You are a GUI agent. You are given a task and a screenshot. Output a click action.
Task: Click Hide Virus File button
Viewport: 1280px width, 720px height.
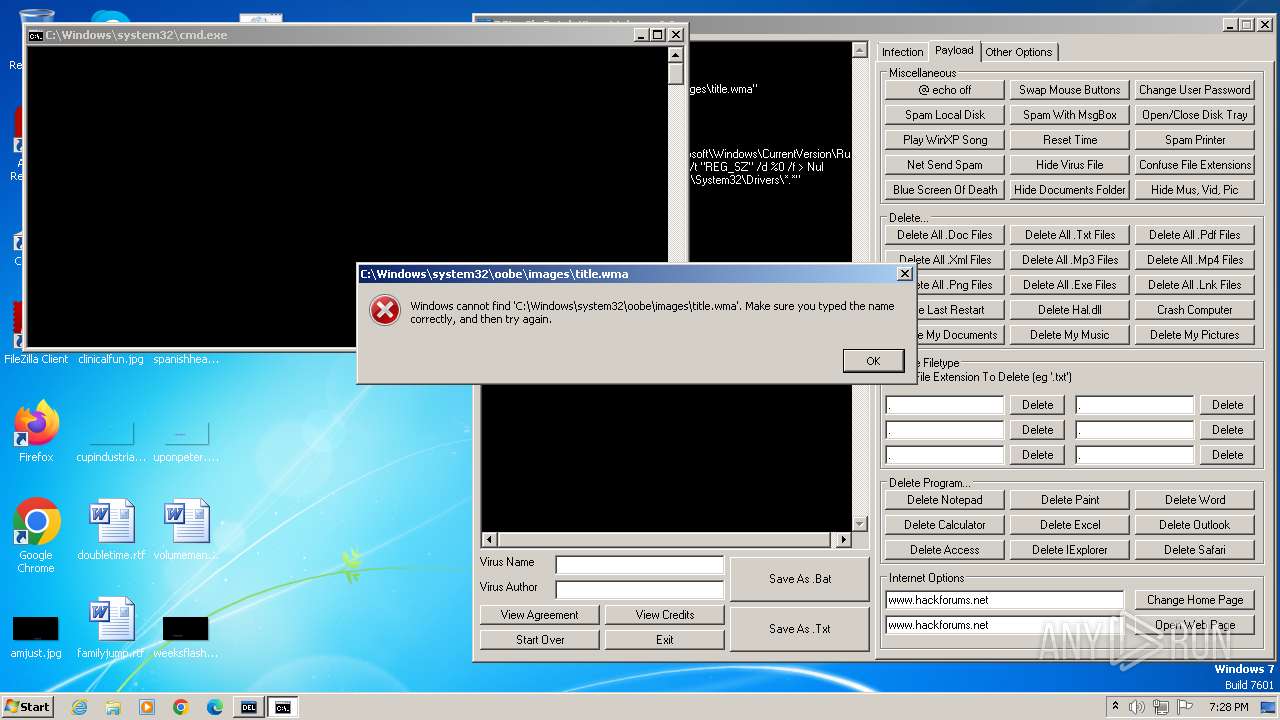click(x=1070, y=165)
